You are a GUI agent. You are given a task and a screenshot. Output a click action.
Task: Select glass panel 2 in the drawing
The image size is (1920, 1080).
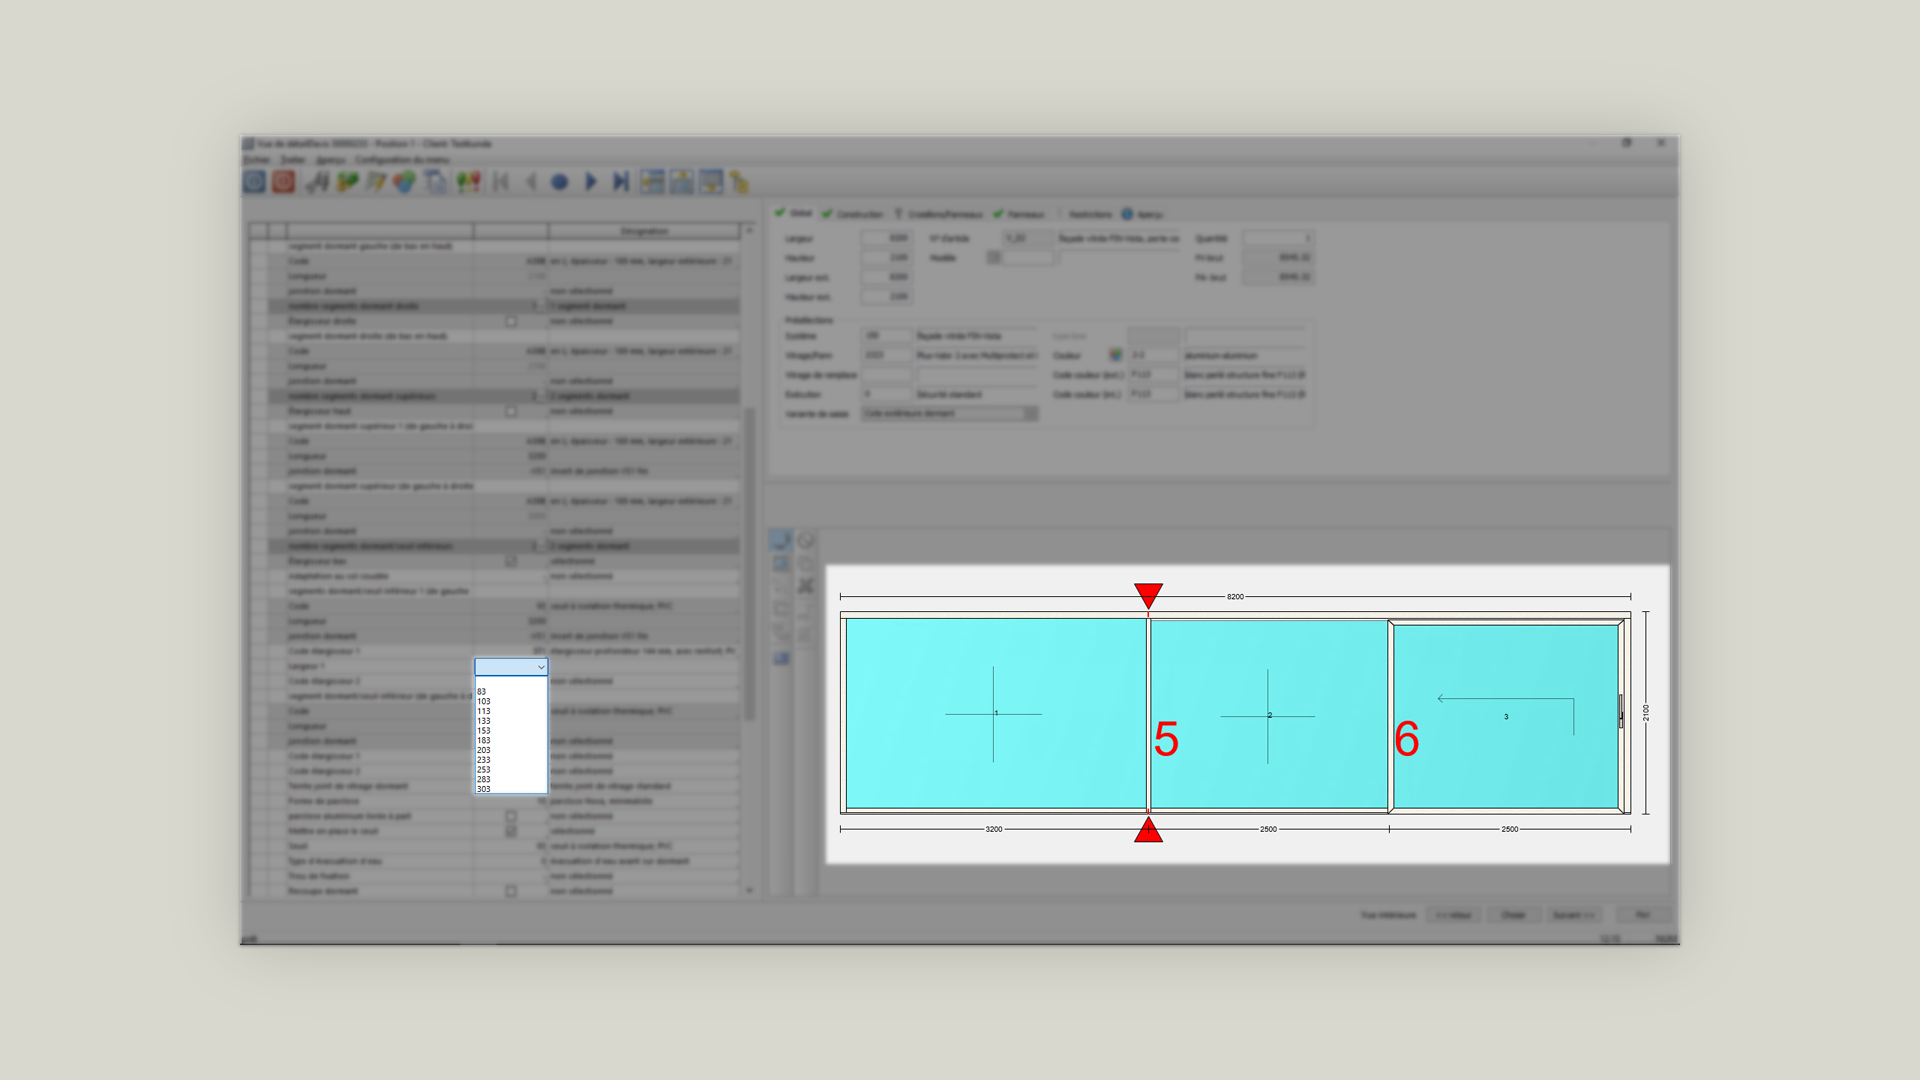pos(1269,716)
